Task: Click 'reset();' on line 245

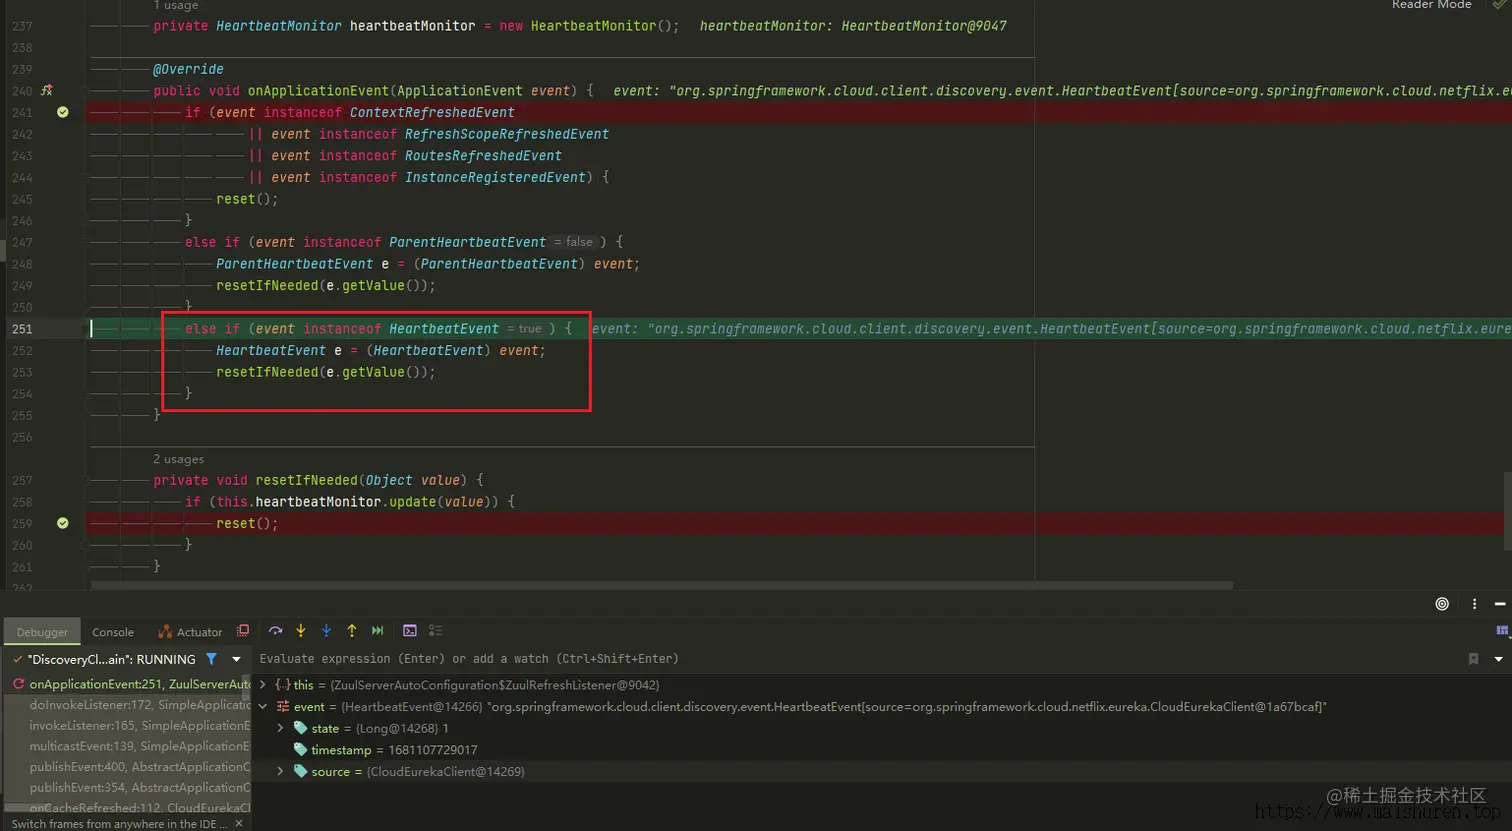Action: 247,199
